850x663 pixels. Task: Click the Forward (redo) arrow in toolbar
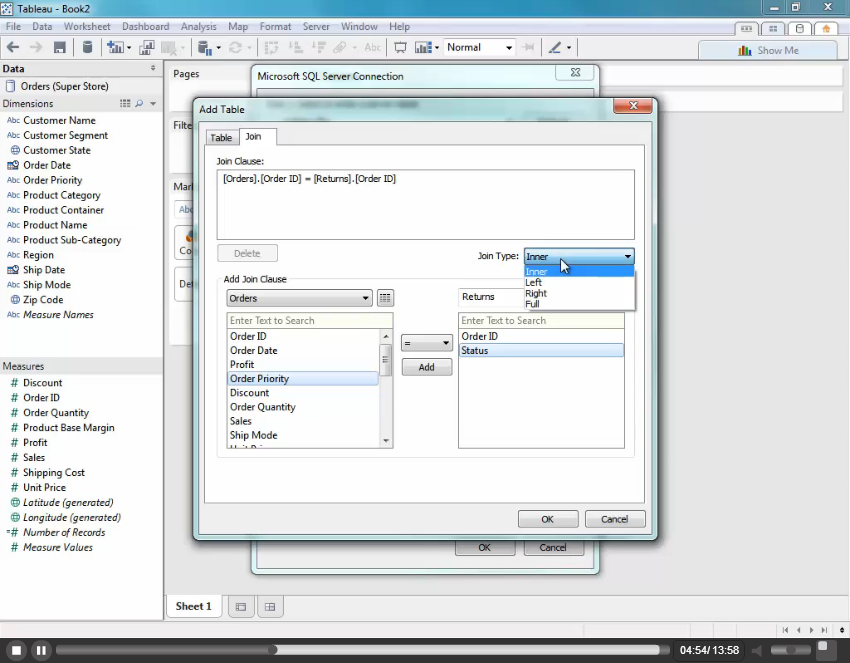tap(36, 48)
